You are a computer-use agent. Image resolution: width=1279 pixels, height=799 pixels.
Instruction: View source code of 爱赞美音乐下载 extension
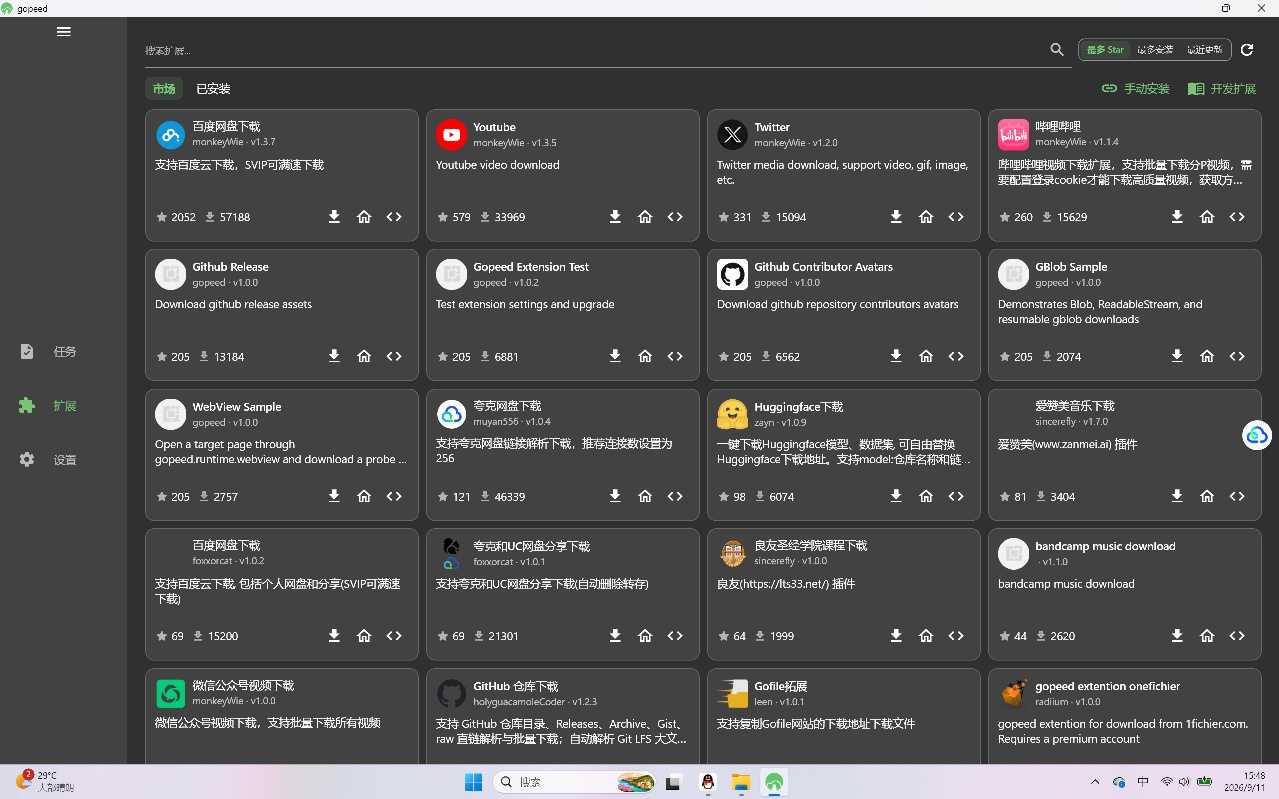[1237, 496]
